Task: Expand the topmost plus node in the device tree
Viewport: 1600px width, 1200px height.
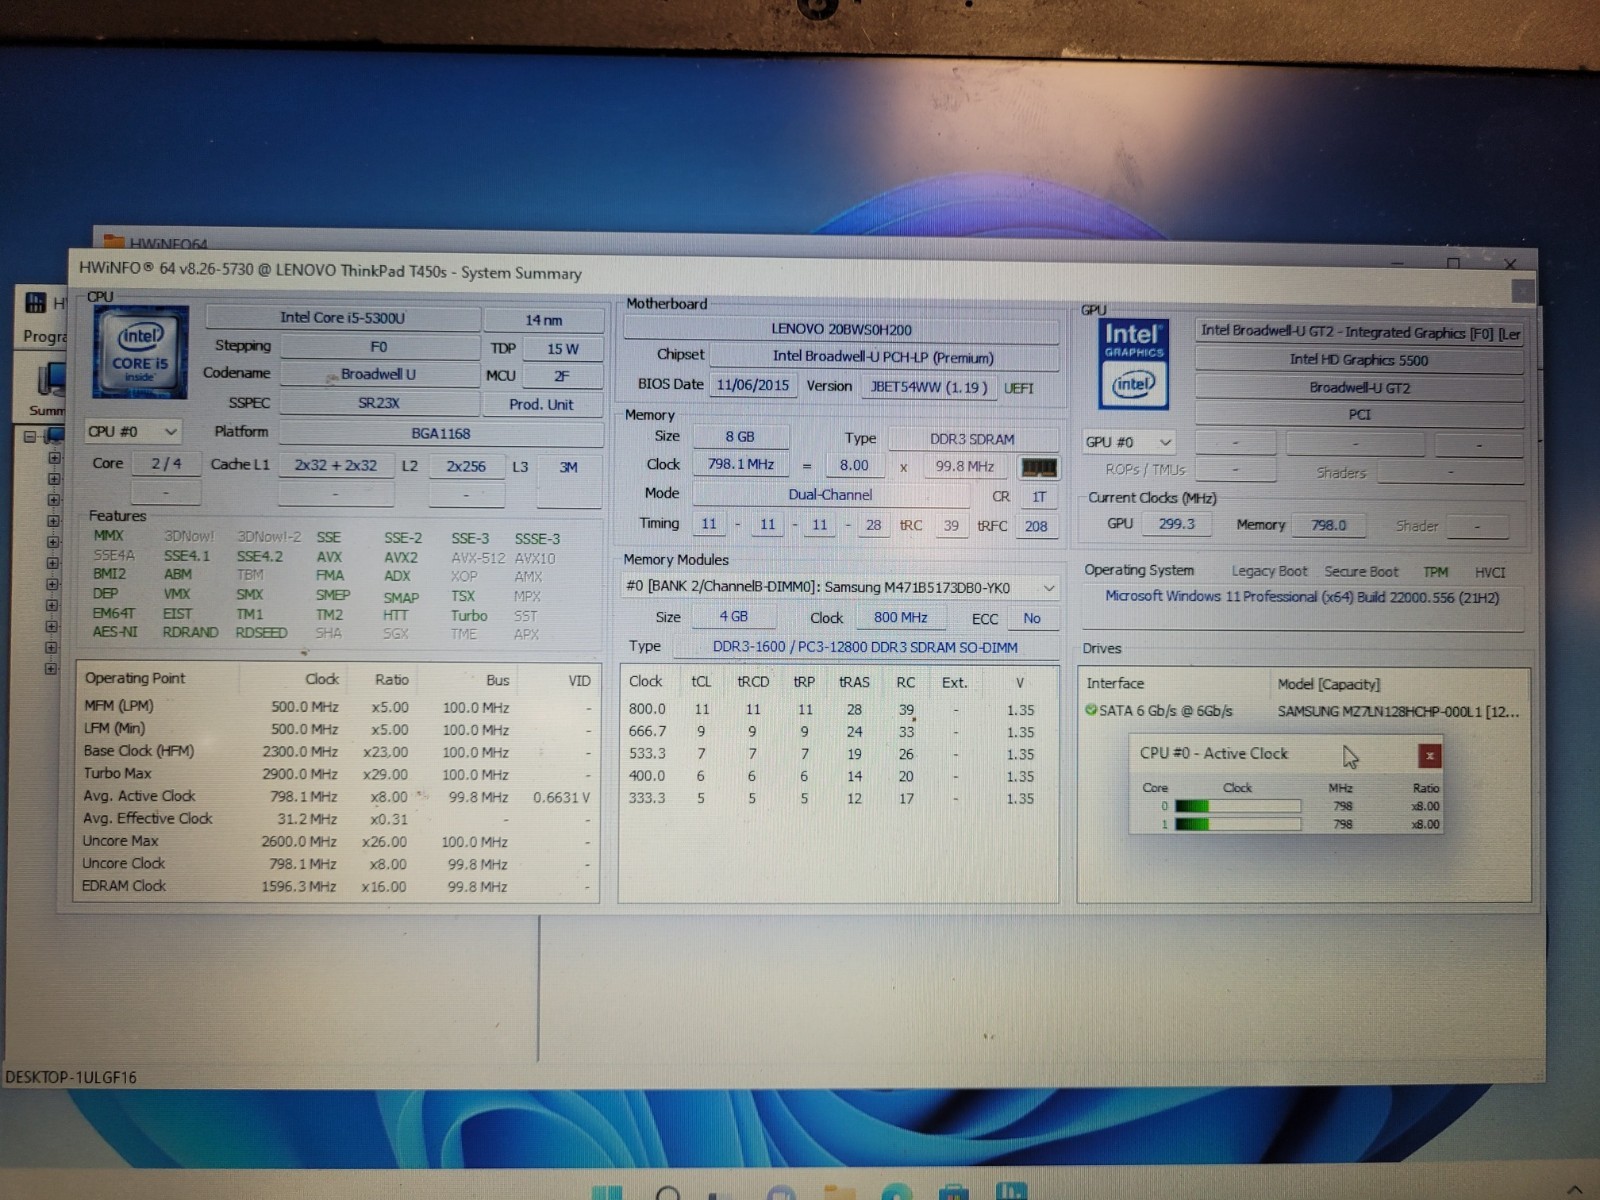Action: point(54,458)
